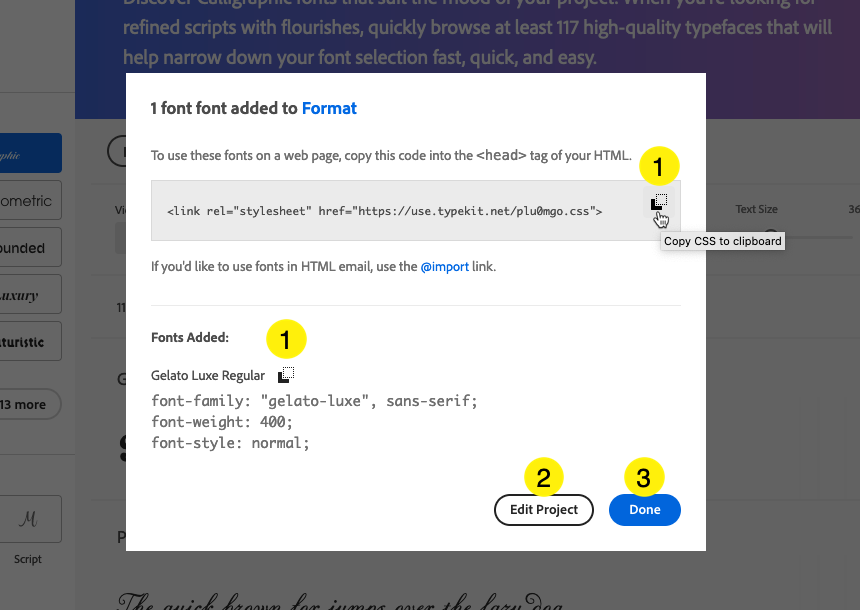The height and width of the screenshot is (610, 860).
Task: Select the link rel stylesheet code text
Action: pyautogui.click(x=384, y=211)
